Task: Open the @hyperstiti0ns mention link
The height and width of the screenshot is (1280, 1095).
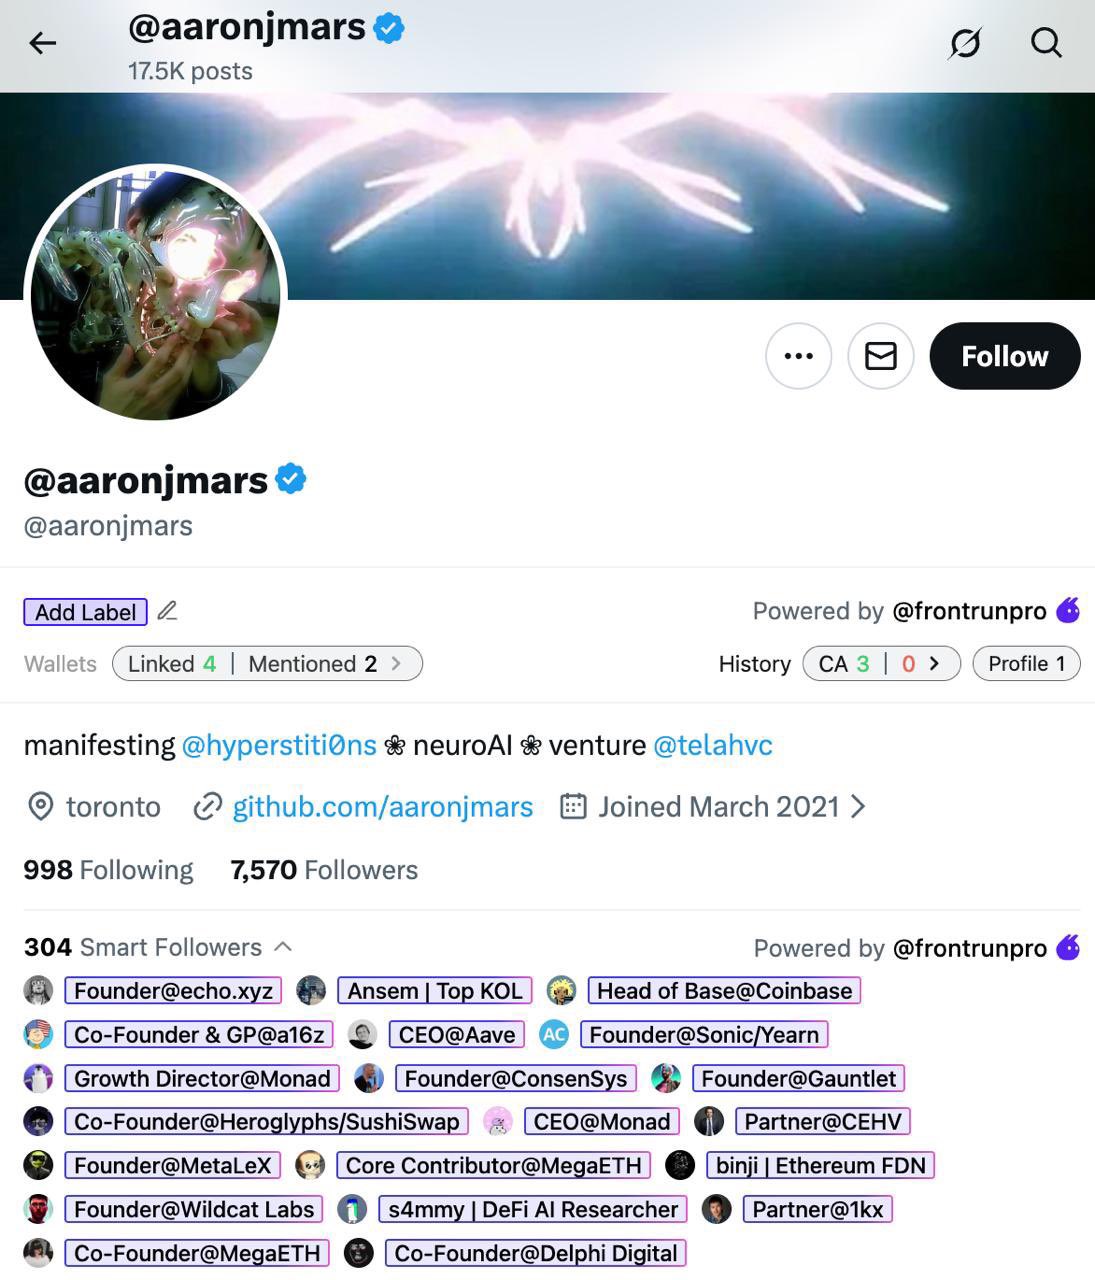Action: [279, 745]
